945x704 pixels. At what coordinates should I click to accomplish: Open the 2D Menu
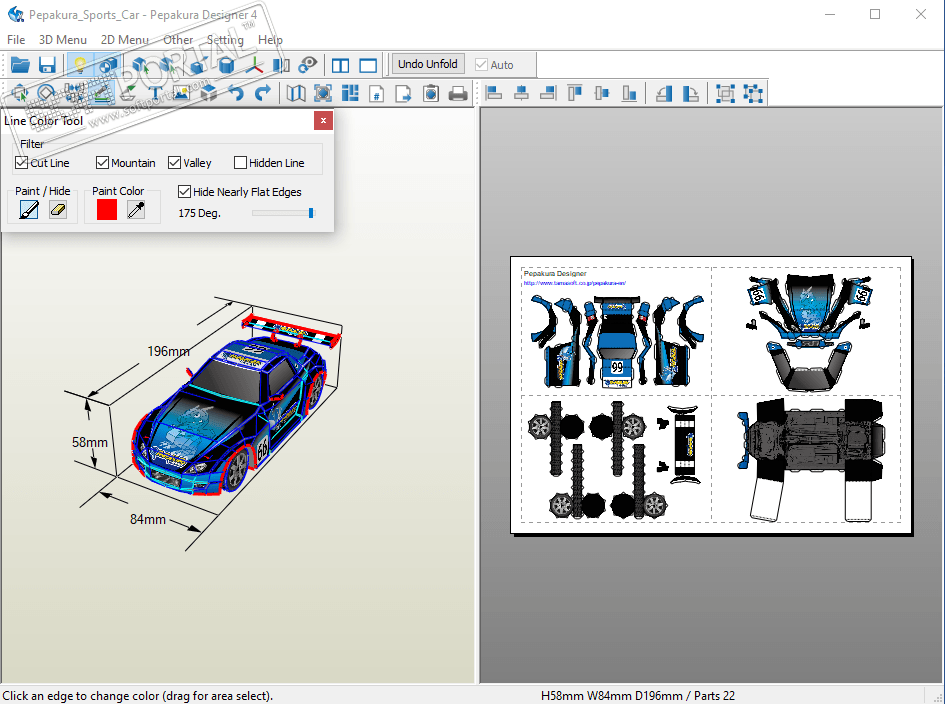[x=125, y=40]
